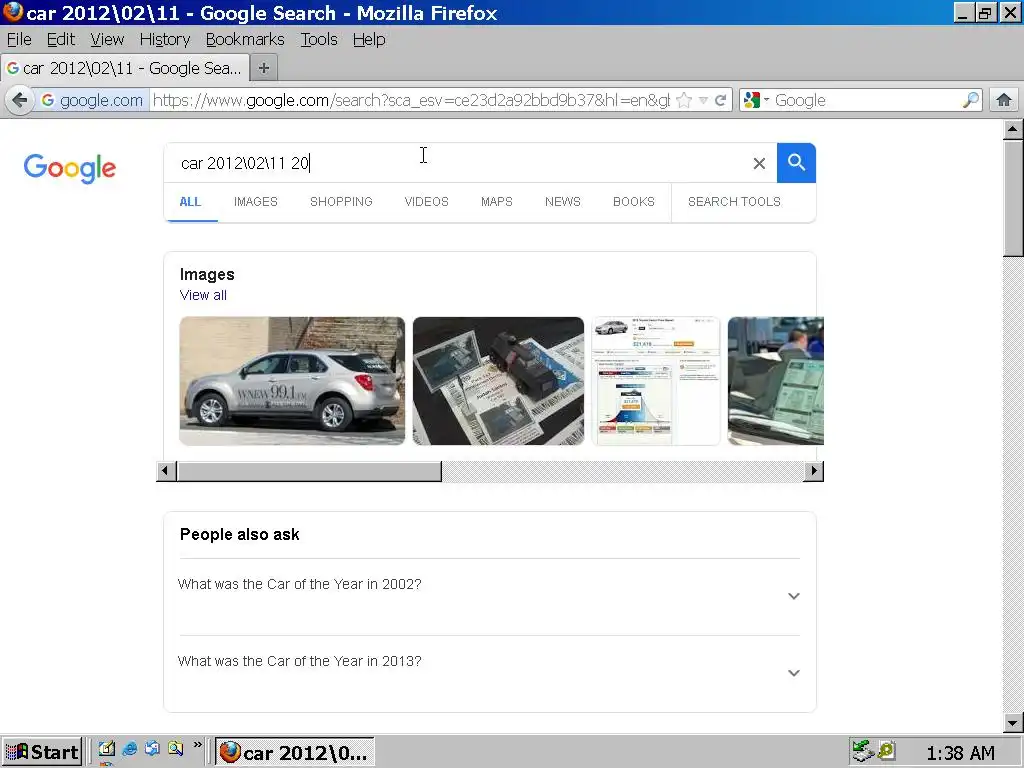Click the vertical page scrollbar thumb
Viewport: 1024px width, 768px height.
tap(1013, 199)
